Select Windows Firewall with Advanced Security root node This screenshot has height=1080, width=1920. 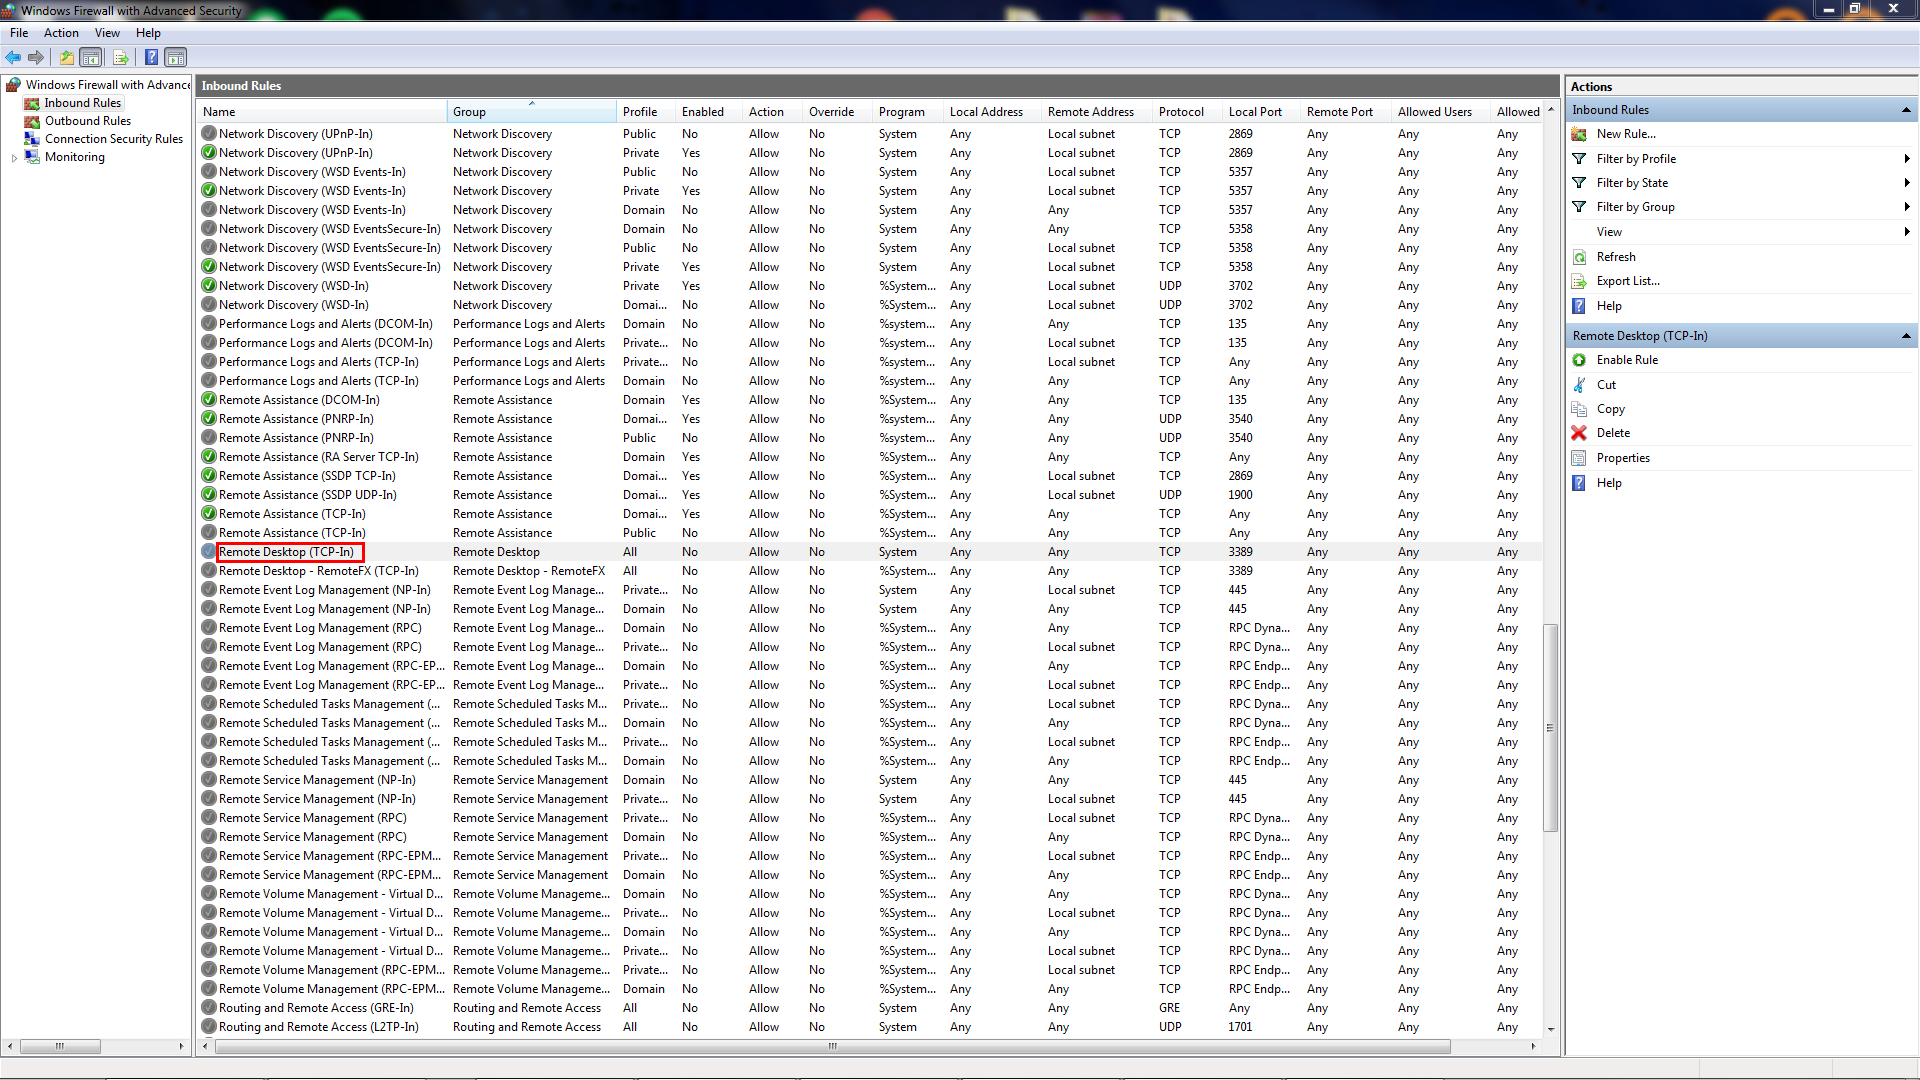[108, 85]
